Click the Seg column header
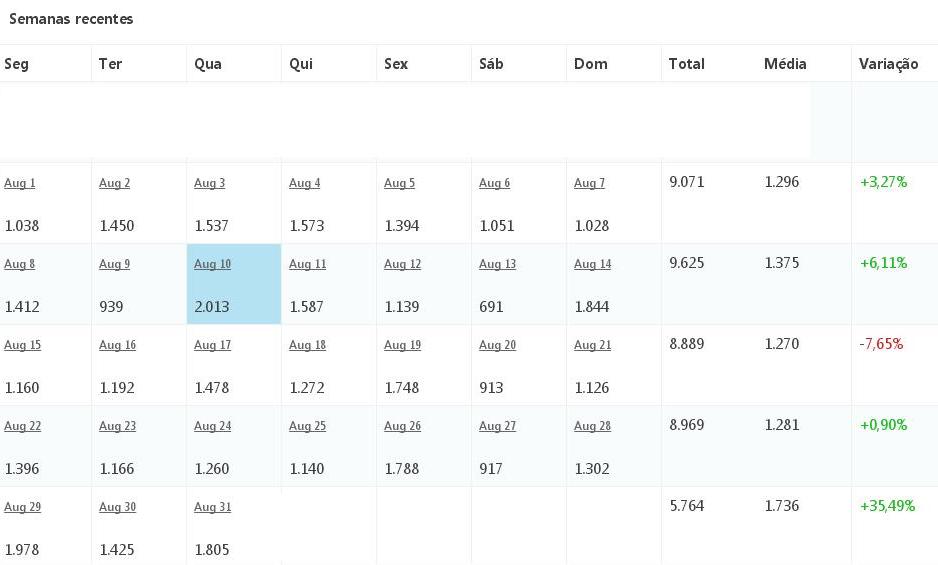This screenshot has height=565, width=938. (16, 64)
